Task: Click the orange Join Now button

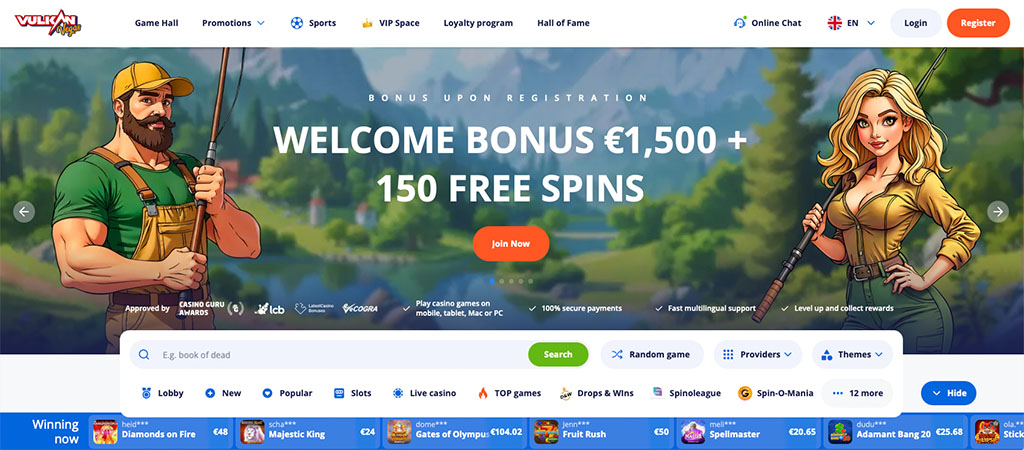Action: 511,244
